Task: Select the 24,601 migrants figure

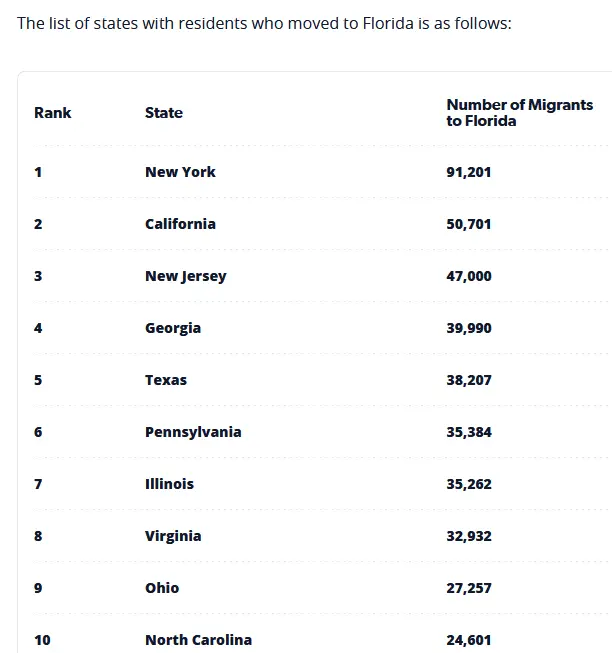Action: click(469, 640)
